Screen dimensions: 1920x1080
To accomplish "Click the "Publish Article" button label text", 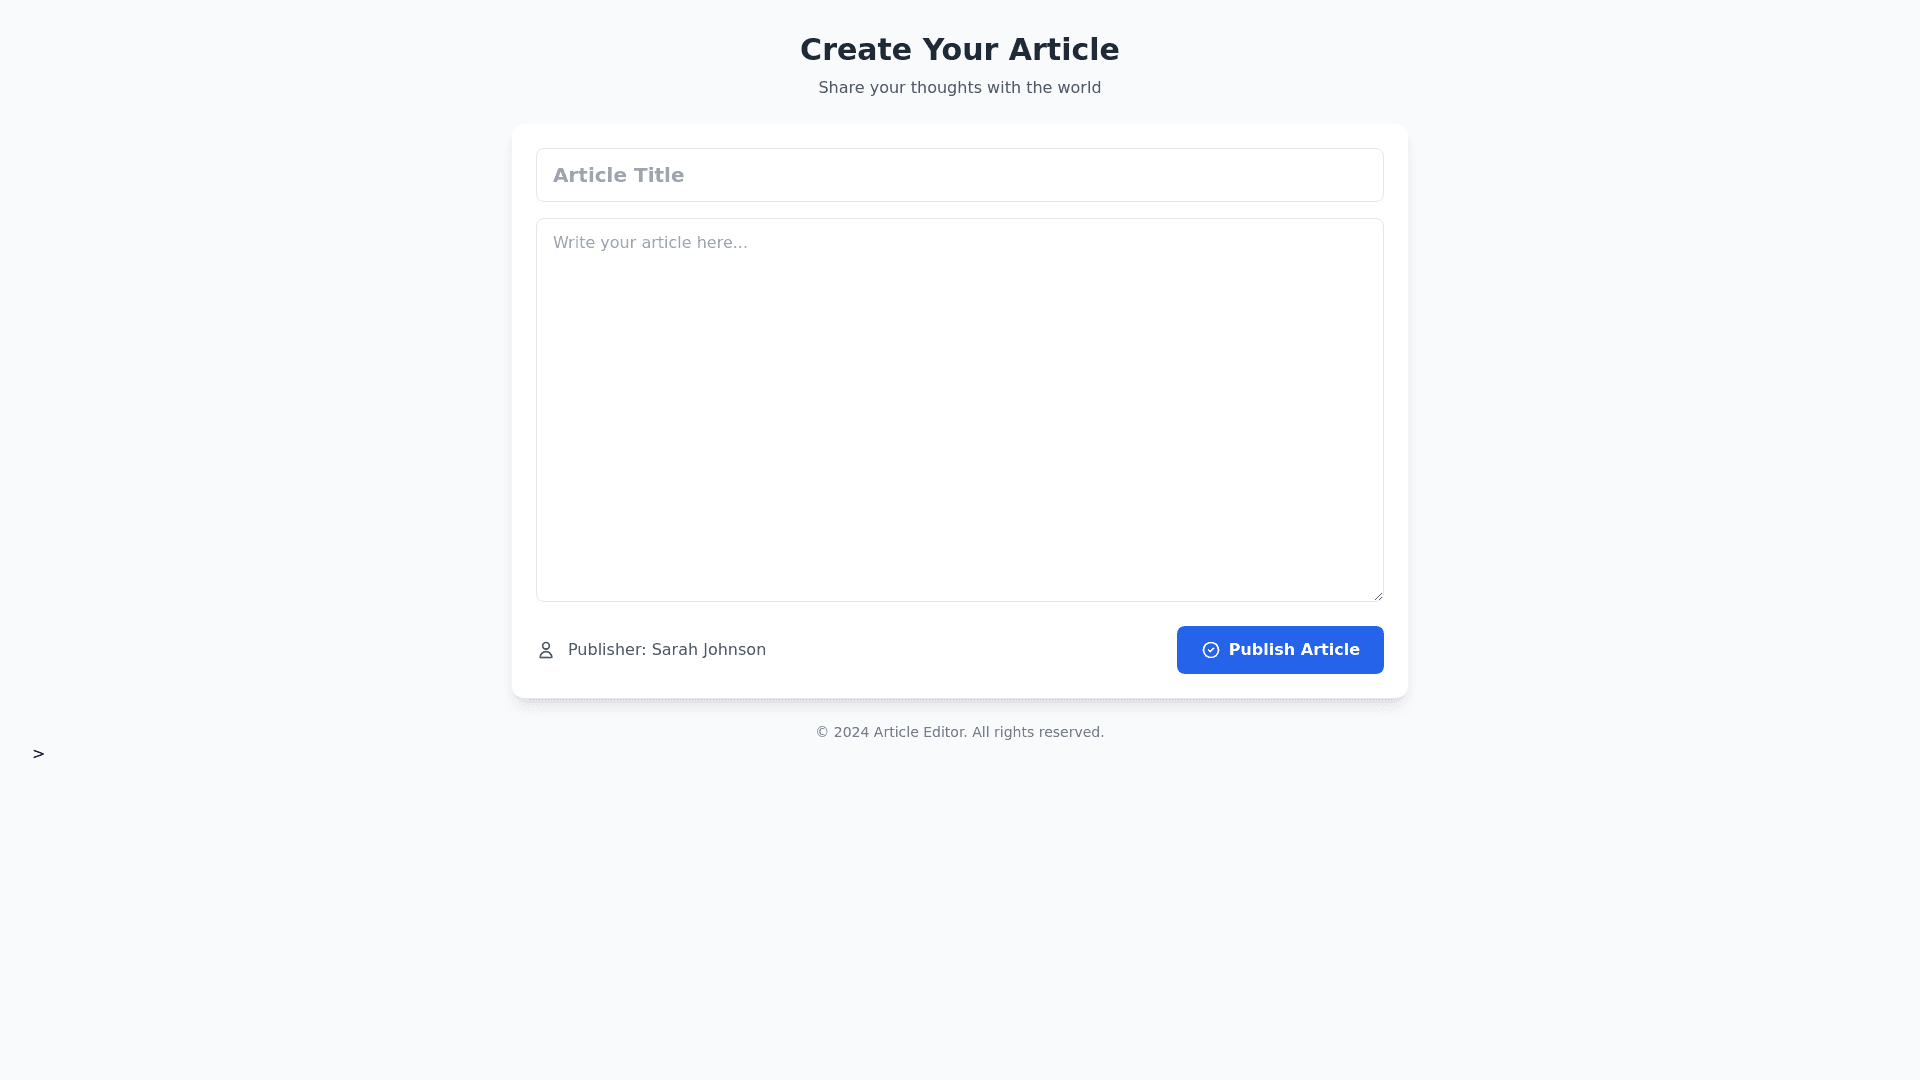I will 1294,650.
